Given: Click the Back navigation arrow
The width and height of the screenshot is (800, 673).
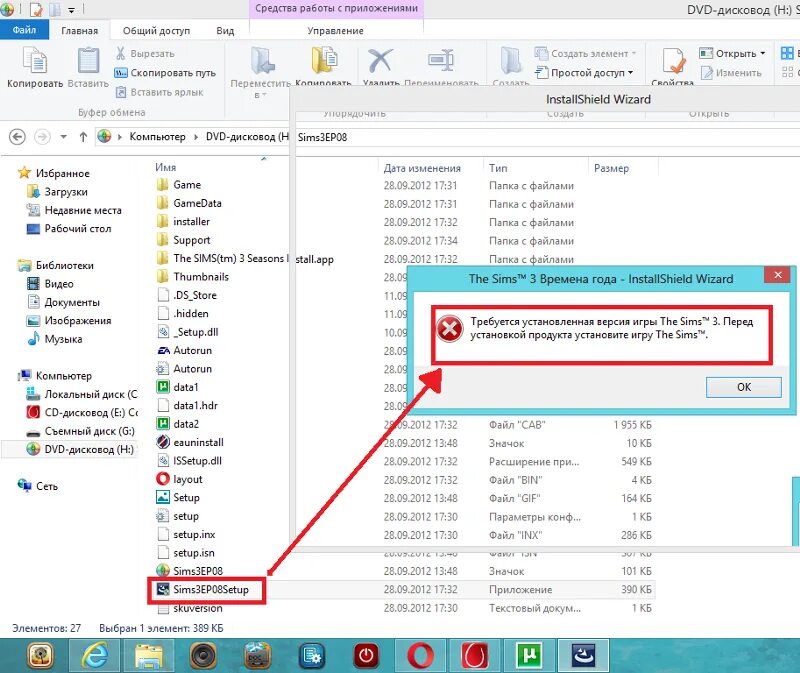Looking at the screenshot, I should click(17, 137).
